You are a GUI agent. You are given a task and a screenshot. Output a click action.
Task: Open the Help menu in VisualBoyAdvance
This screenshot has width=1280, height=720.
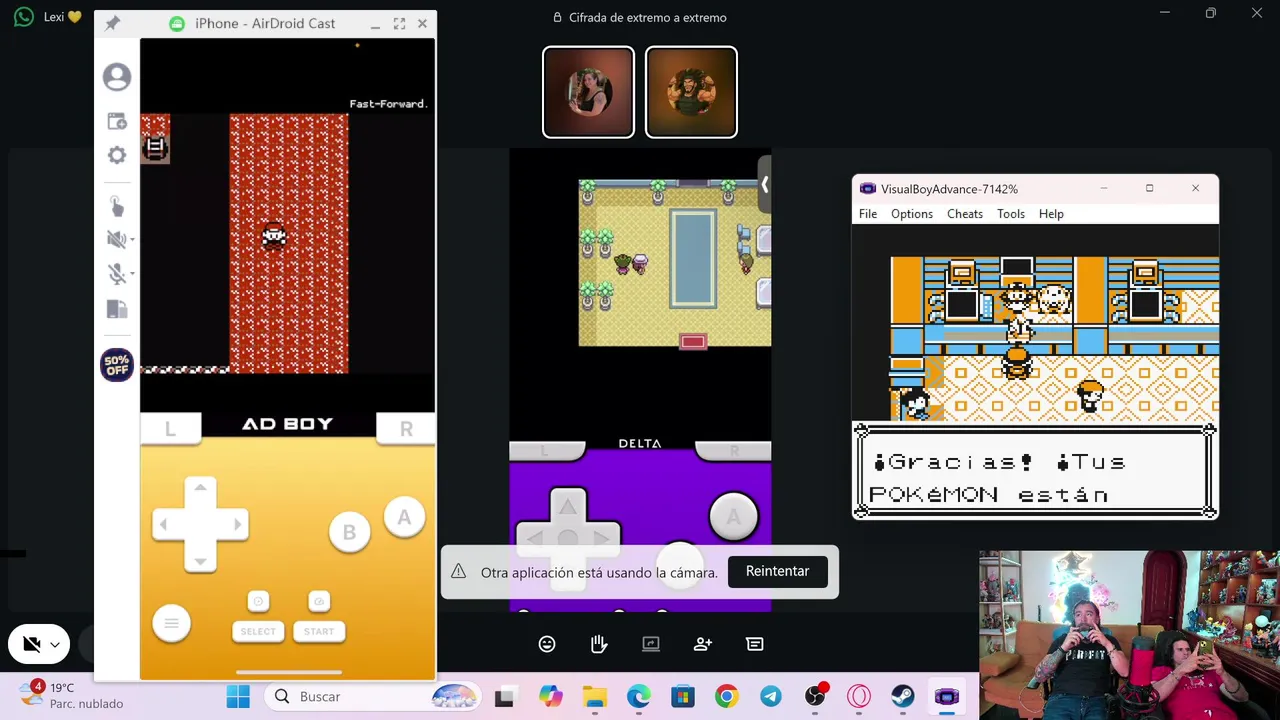(1051, 214)
